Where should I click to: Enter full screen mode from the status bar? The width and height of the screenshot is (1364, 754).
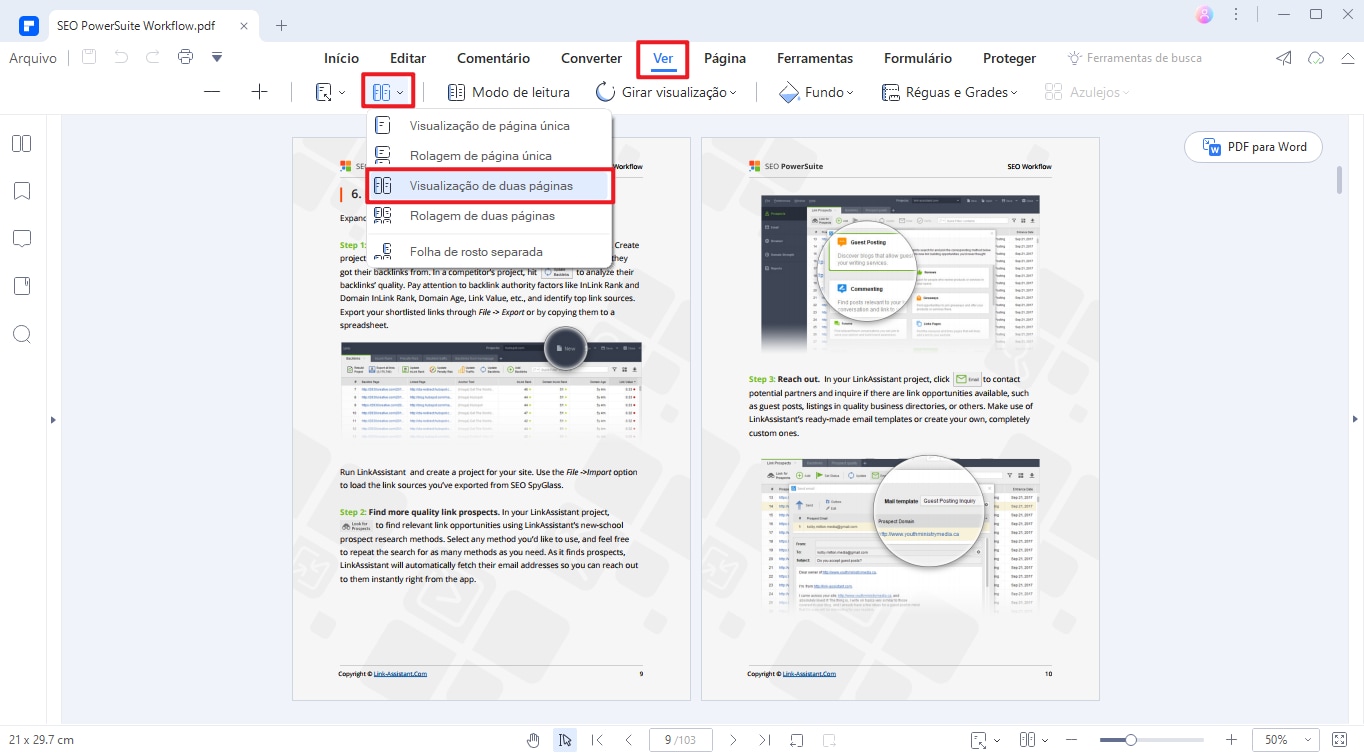click(1341, 740)
